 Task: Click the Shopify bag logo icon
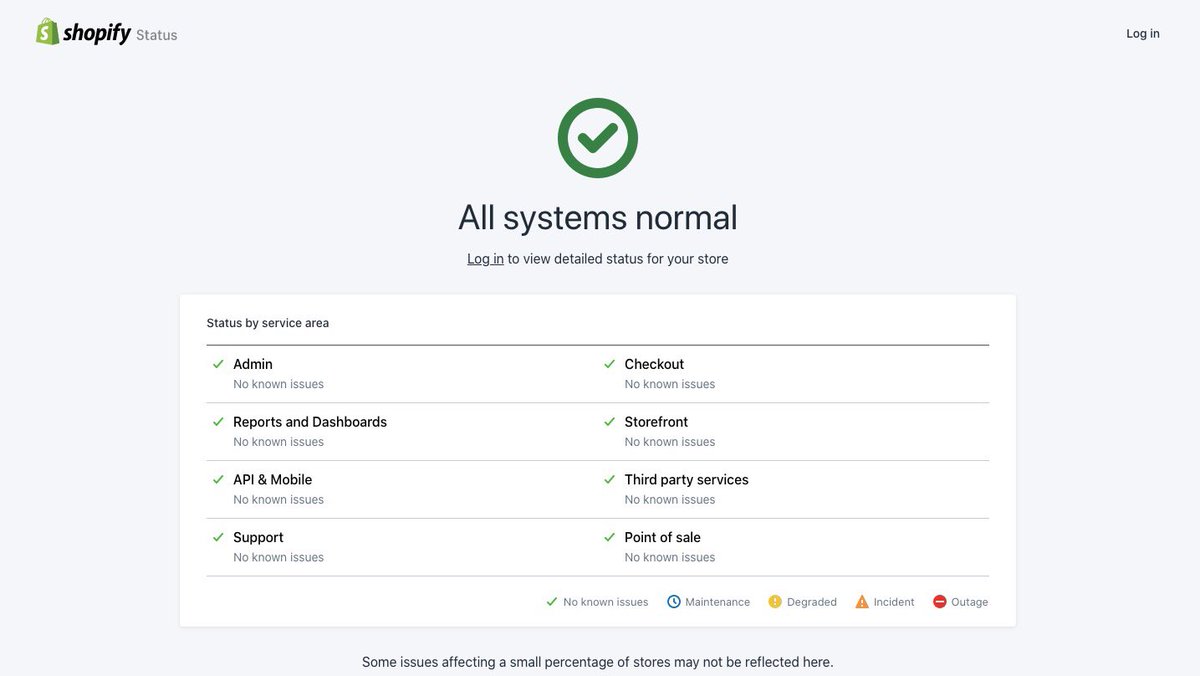(48, 32)
